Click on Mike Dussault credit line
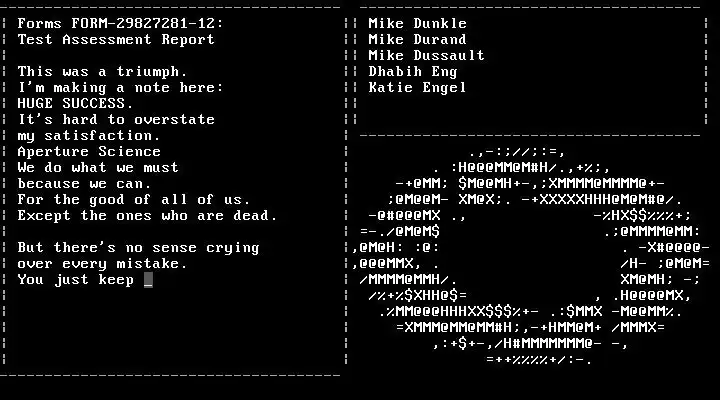The width and height of the screenshot is (720, 400). pyautogui.click(x=426, y=56)
